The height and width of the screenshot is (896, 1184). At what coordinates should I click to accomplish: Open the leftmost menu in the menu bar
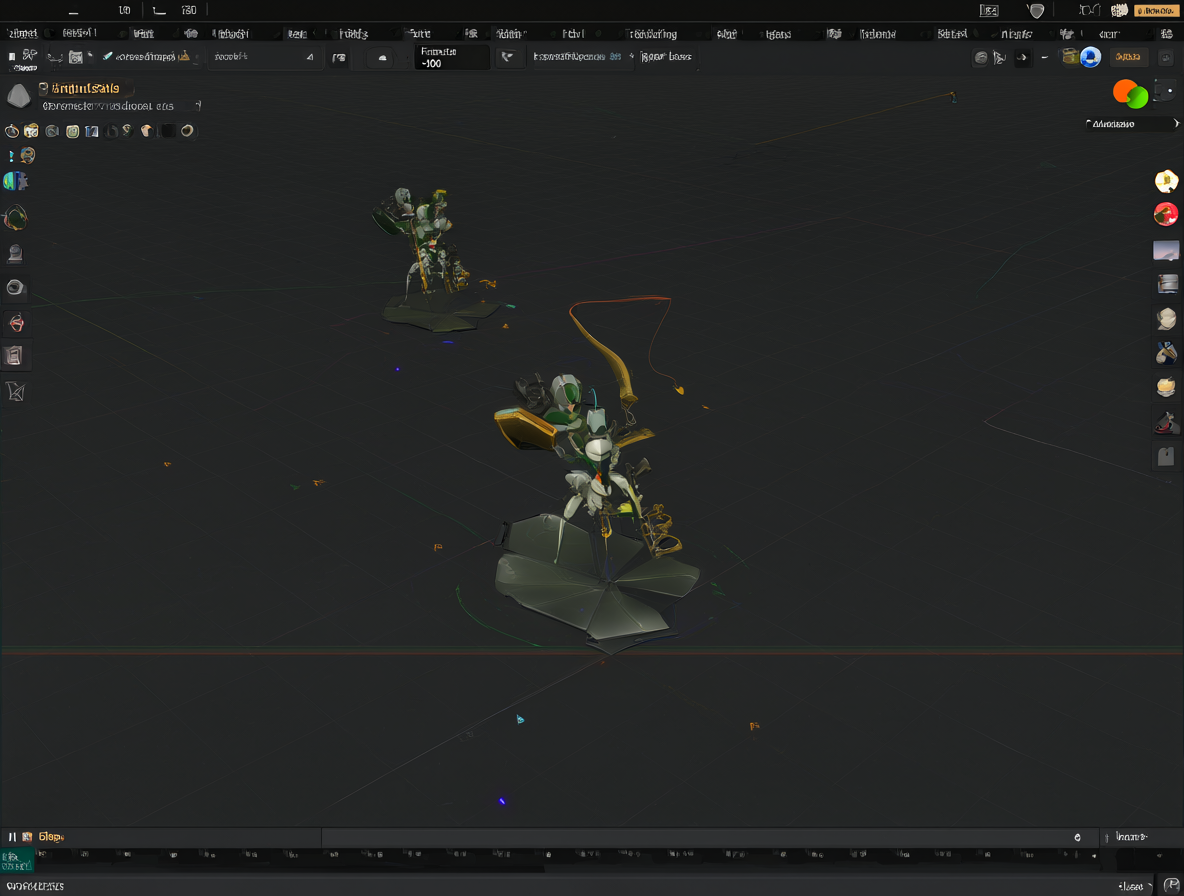pyautogui.click(x=23, y=33)
